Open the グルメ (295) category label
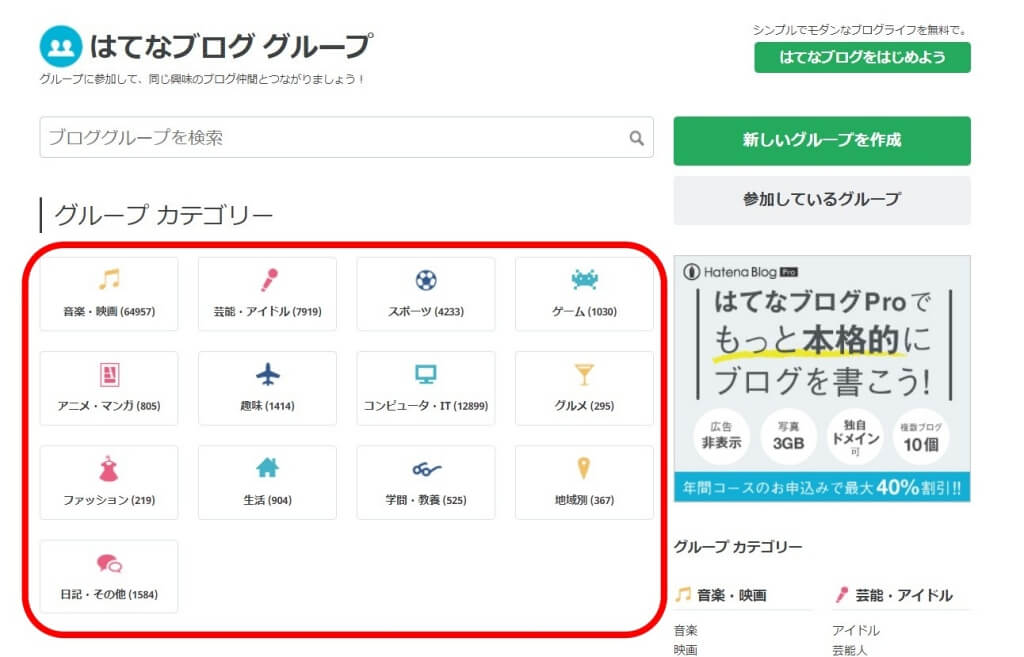This screenshot has height=657, width=1024. tap(584, 406)
